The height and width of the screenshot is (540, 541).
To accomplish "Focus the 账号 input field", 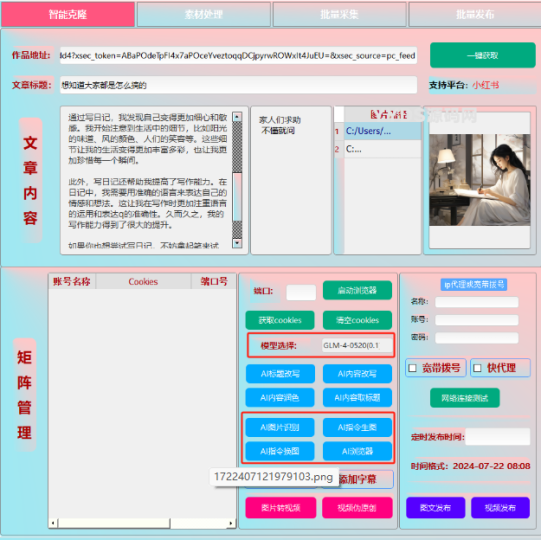I will [476, 320].
